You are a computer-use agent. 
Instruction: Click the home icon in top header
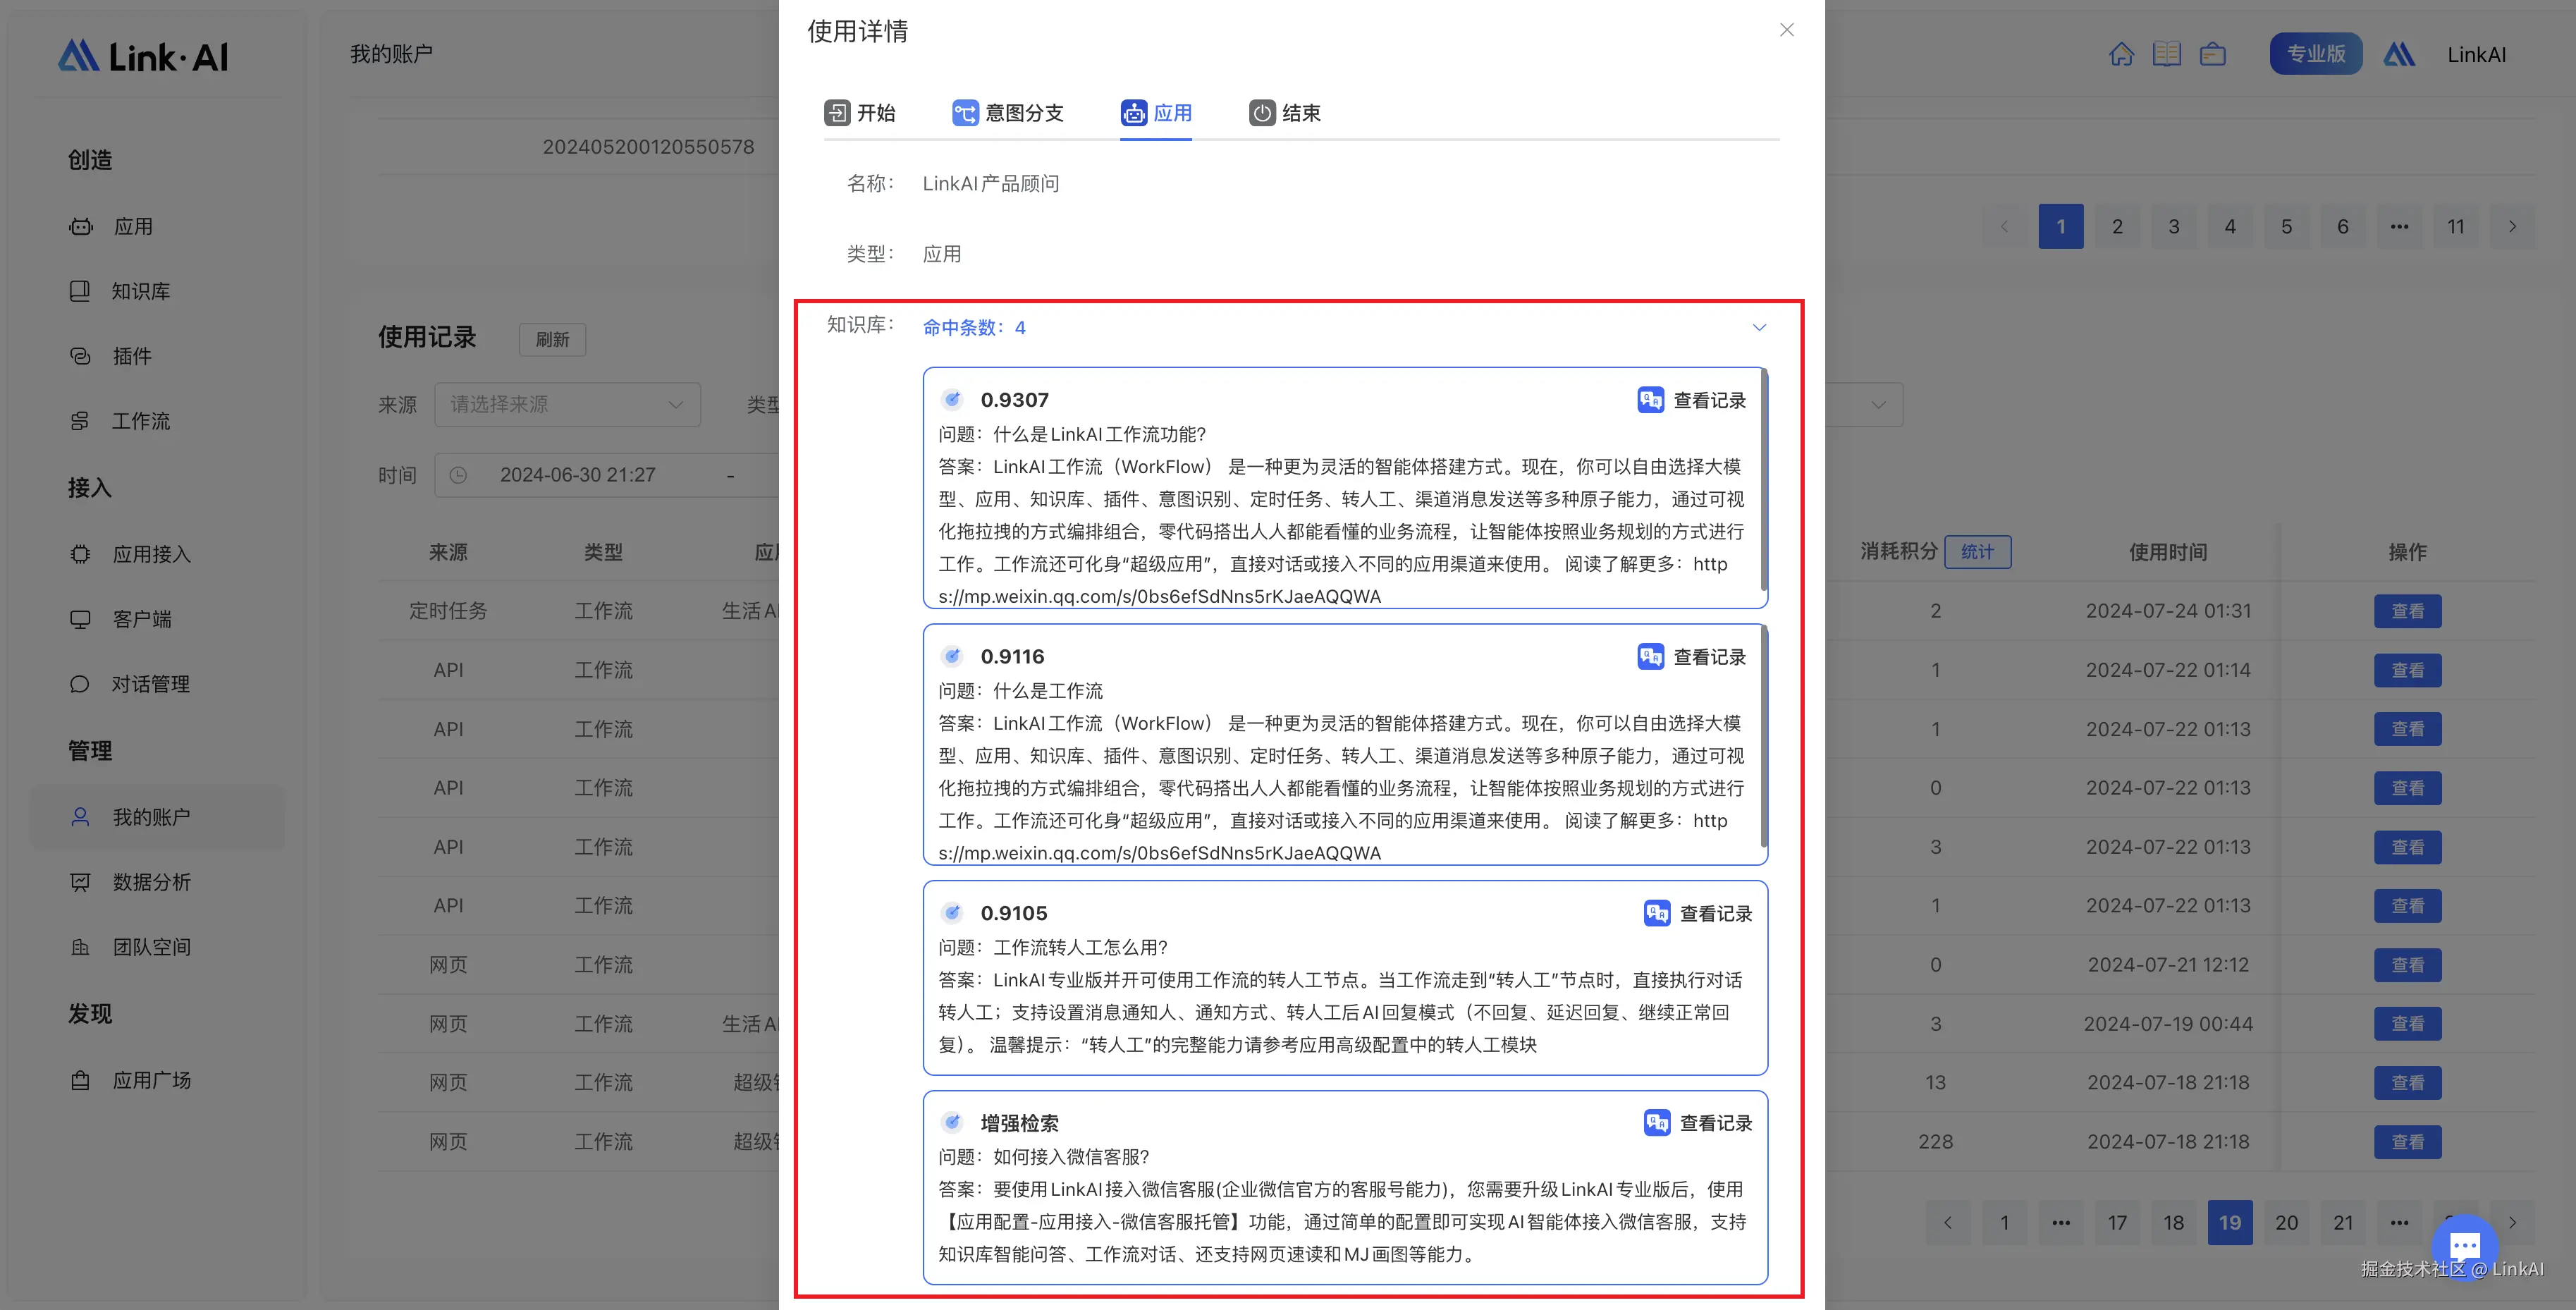click(2121, 54)
